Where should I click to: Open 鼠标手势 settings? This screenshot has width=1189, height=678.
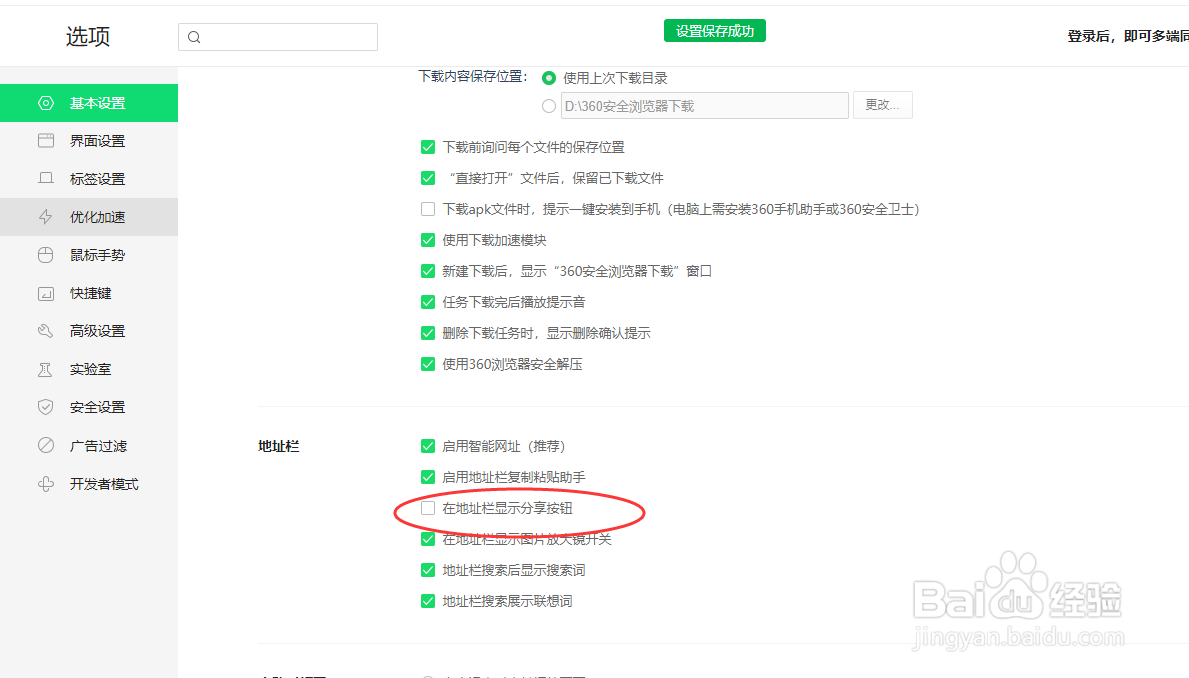[89, 255]
